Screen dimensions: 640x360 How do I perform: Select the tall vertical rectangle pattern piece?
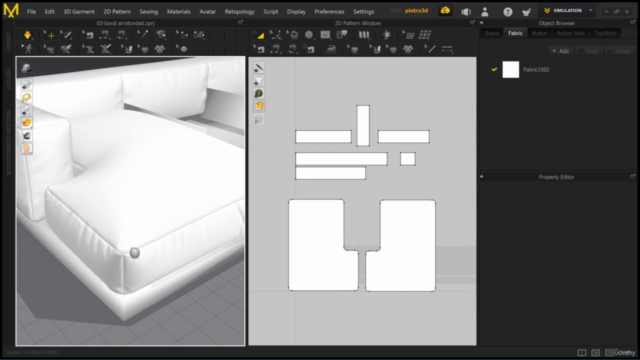point(363,125)
